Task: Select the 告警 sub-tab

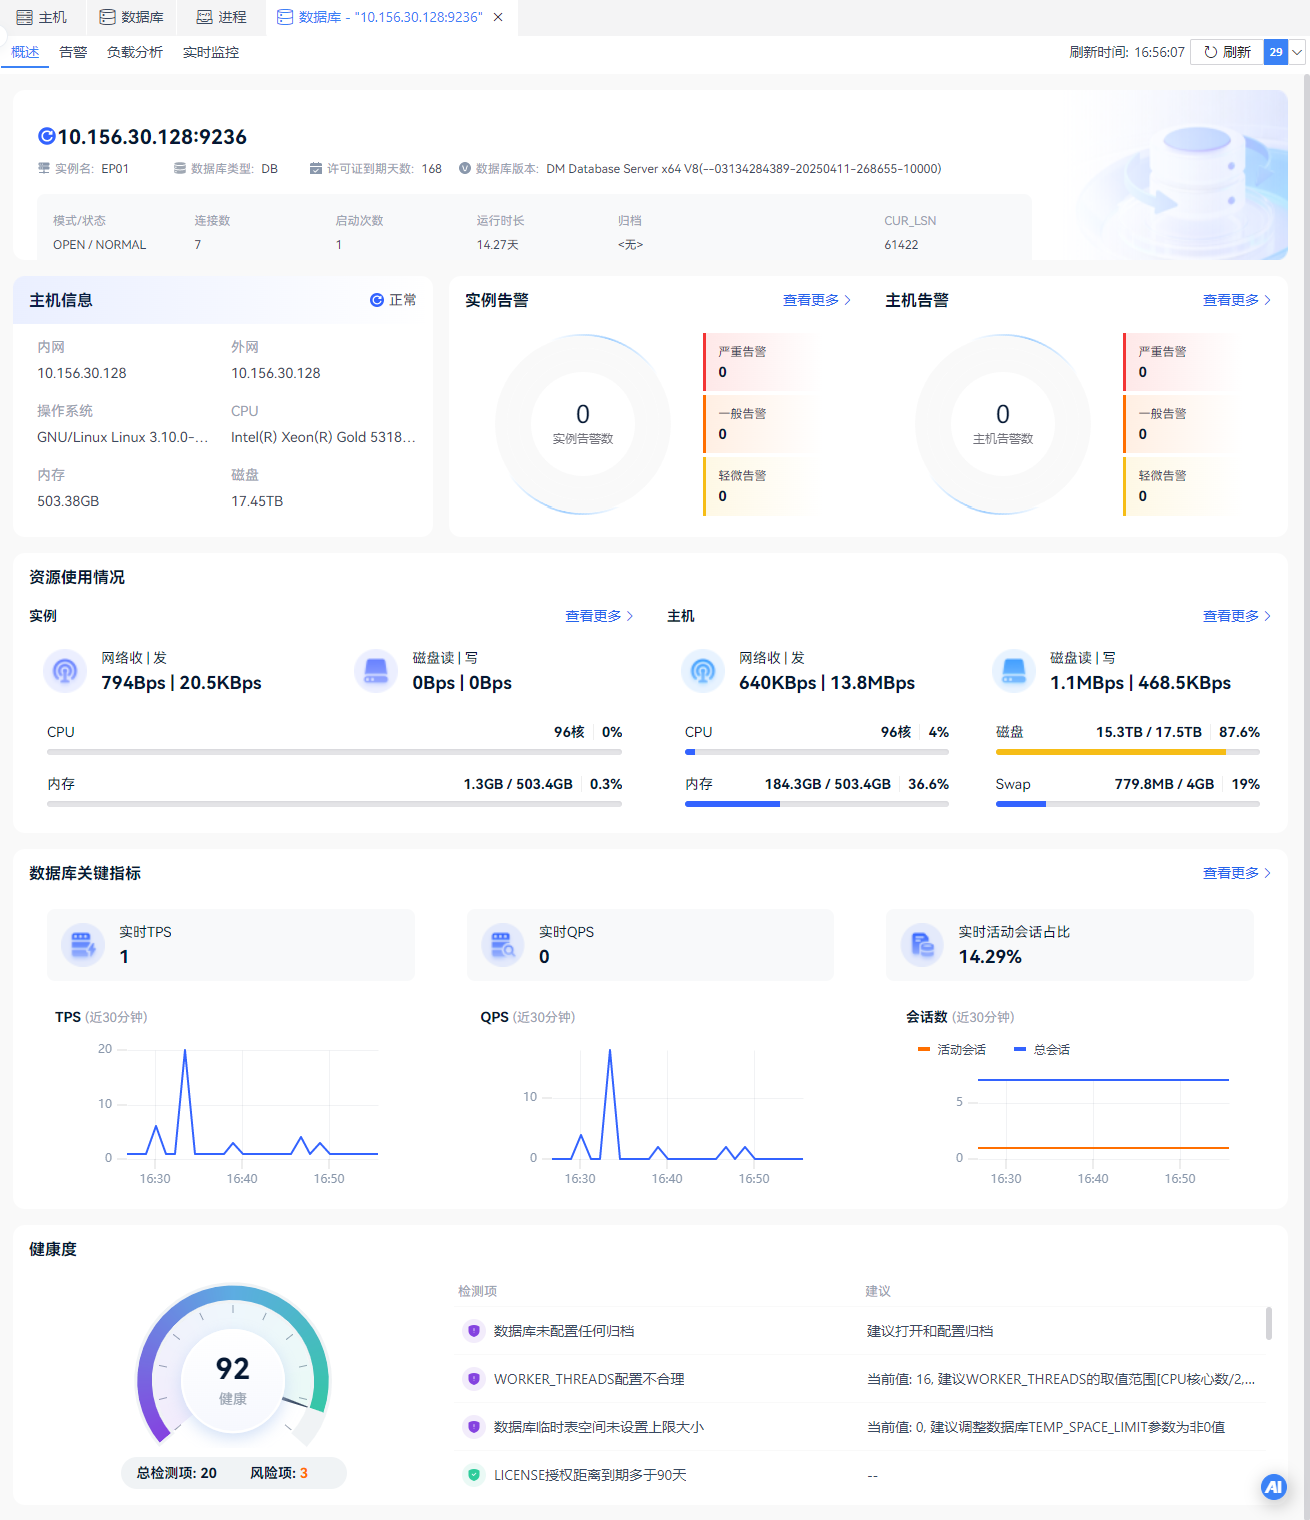Action: 73,52
